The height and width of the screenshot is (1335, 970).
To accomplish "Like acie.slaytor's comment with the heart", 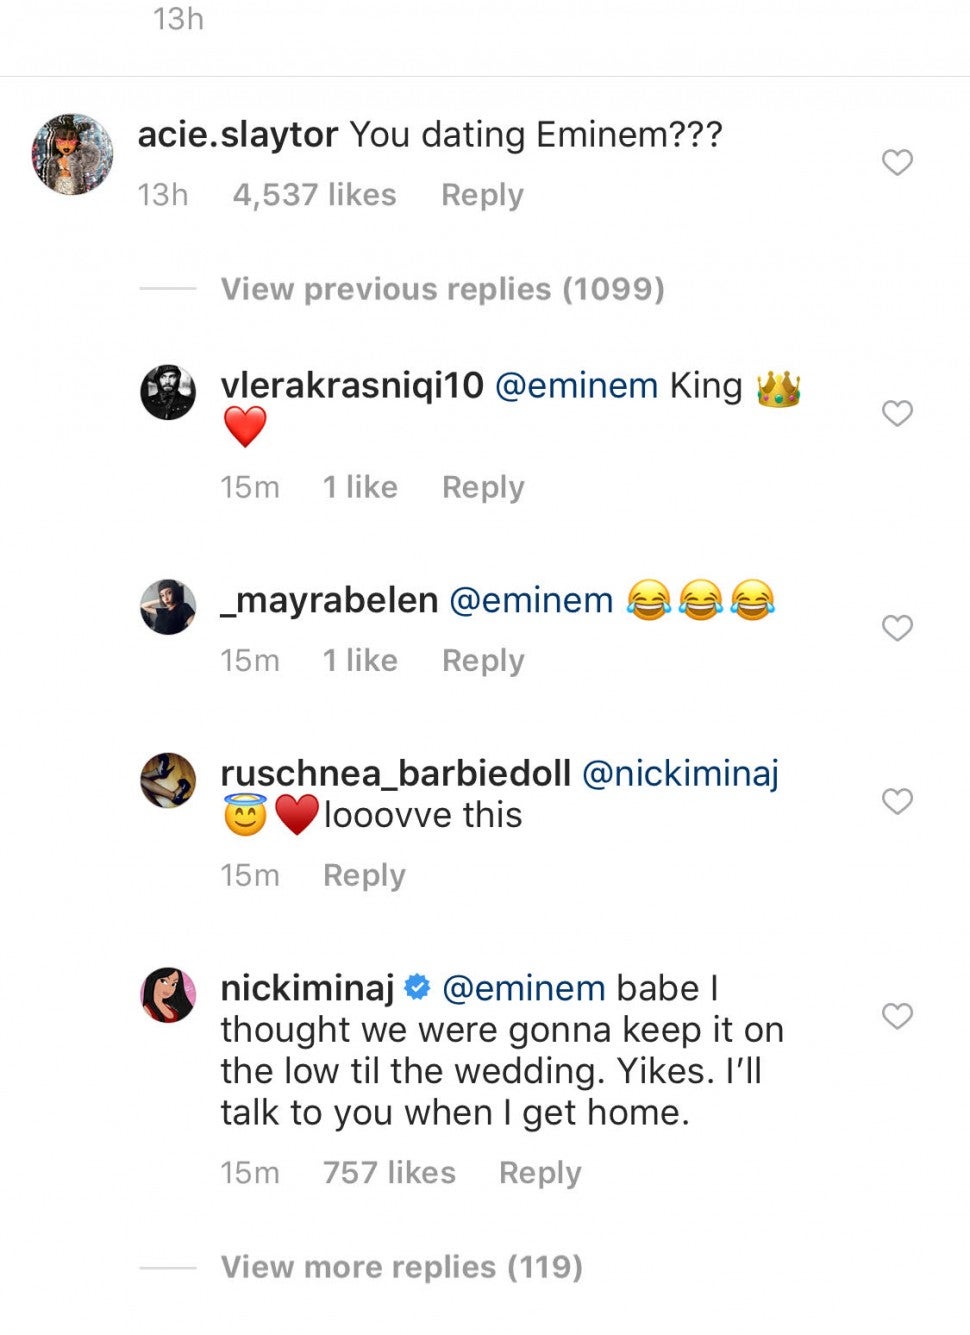I will (897, 162).
